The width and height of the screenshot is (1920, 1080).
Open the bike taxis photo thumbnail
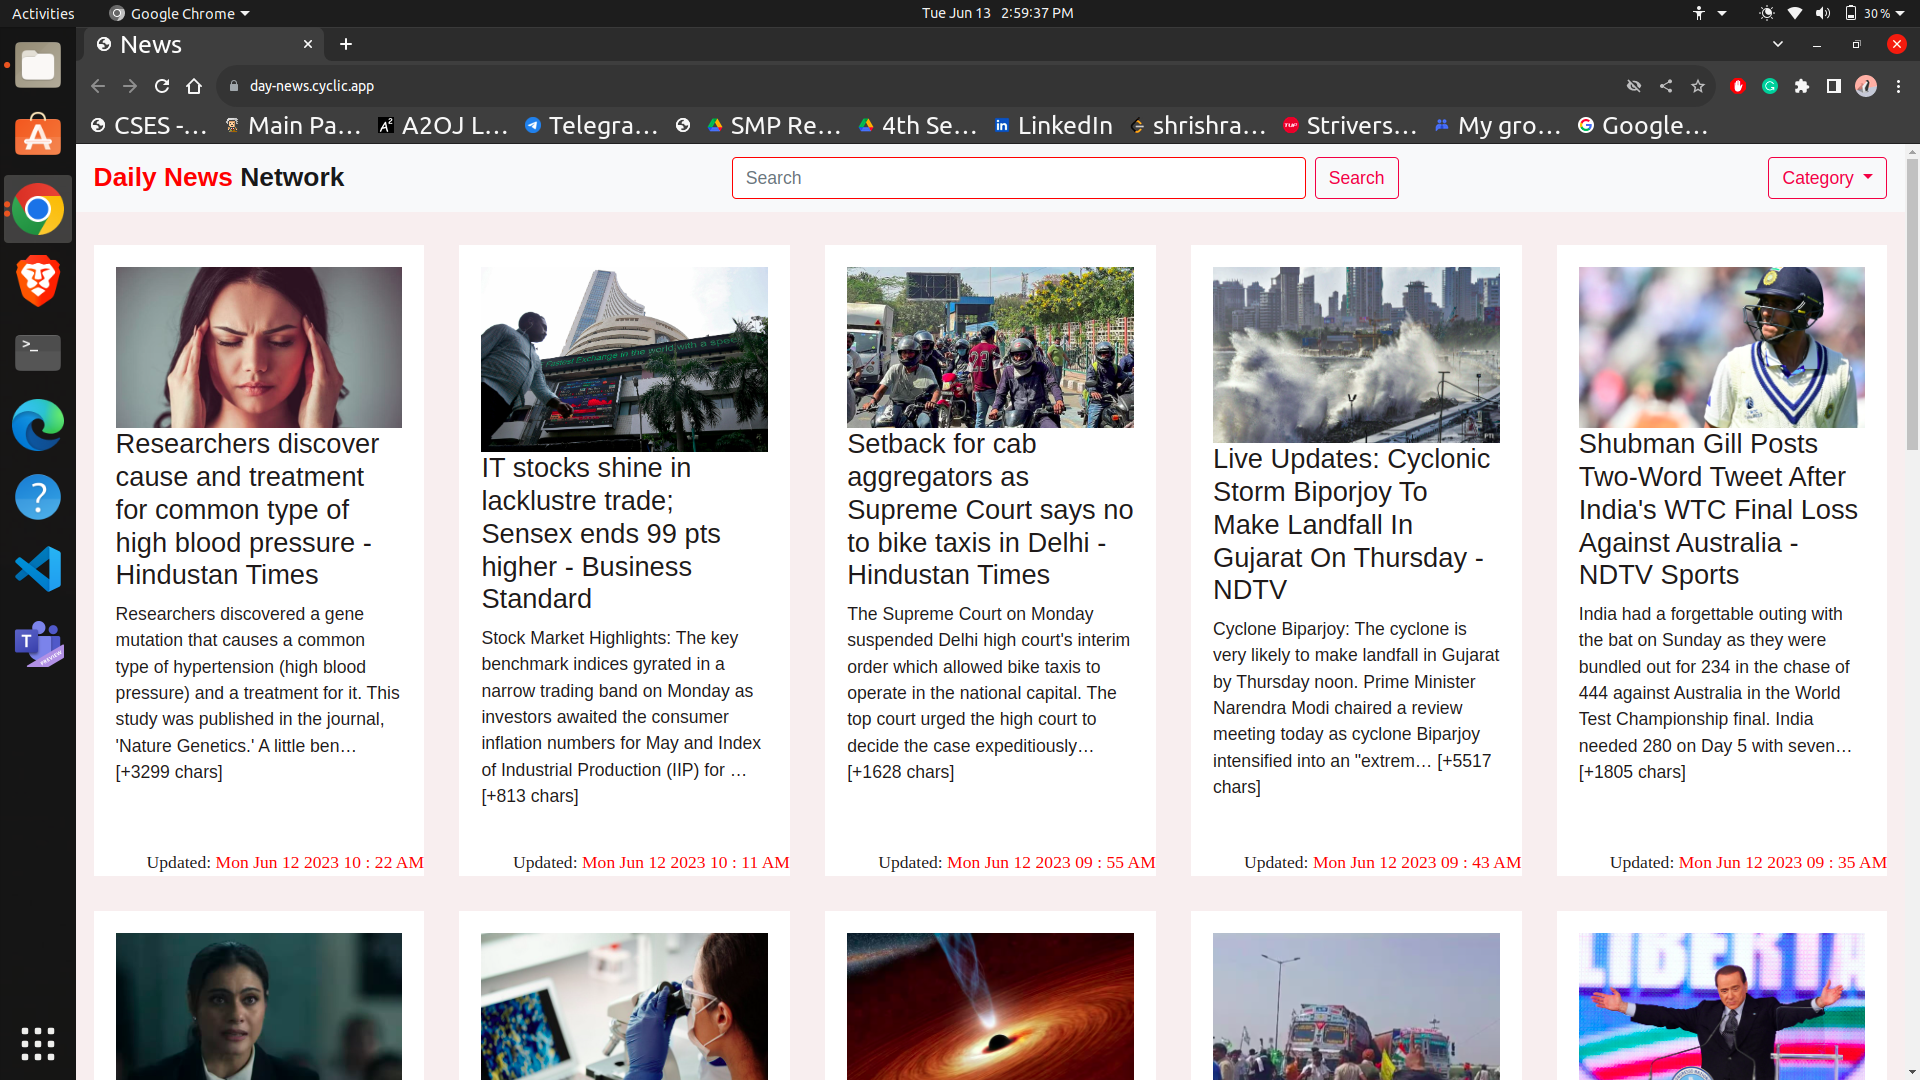pyautogui.click(x=990, y=347)
